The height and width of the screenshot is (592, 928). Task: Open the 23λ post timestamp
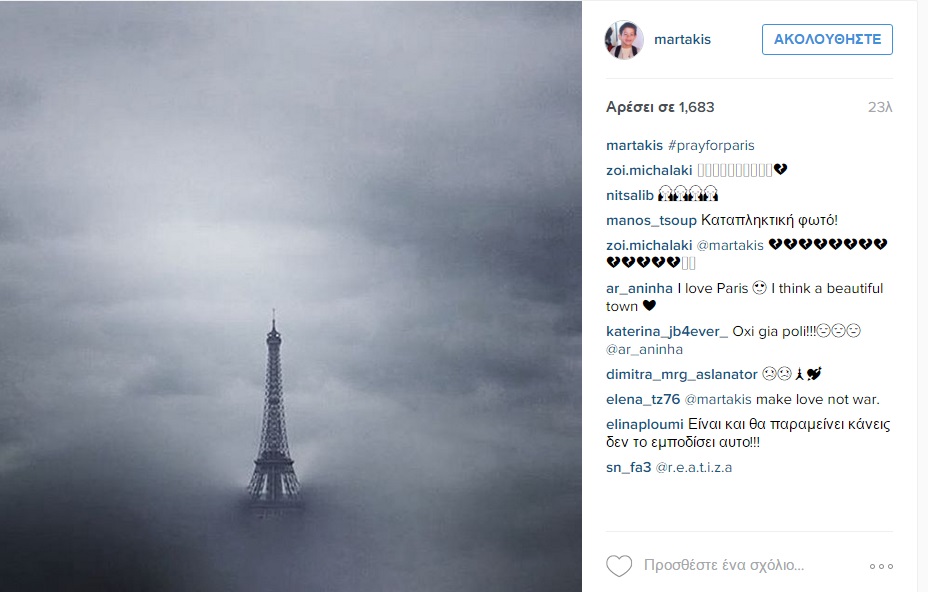tap(880, 107)
